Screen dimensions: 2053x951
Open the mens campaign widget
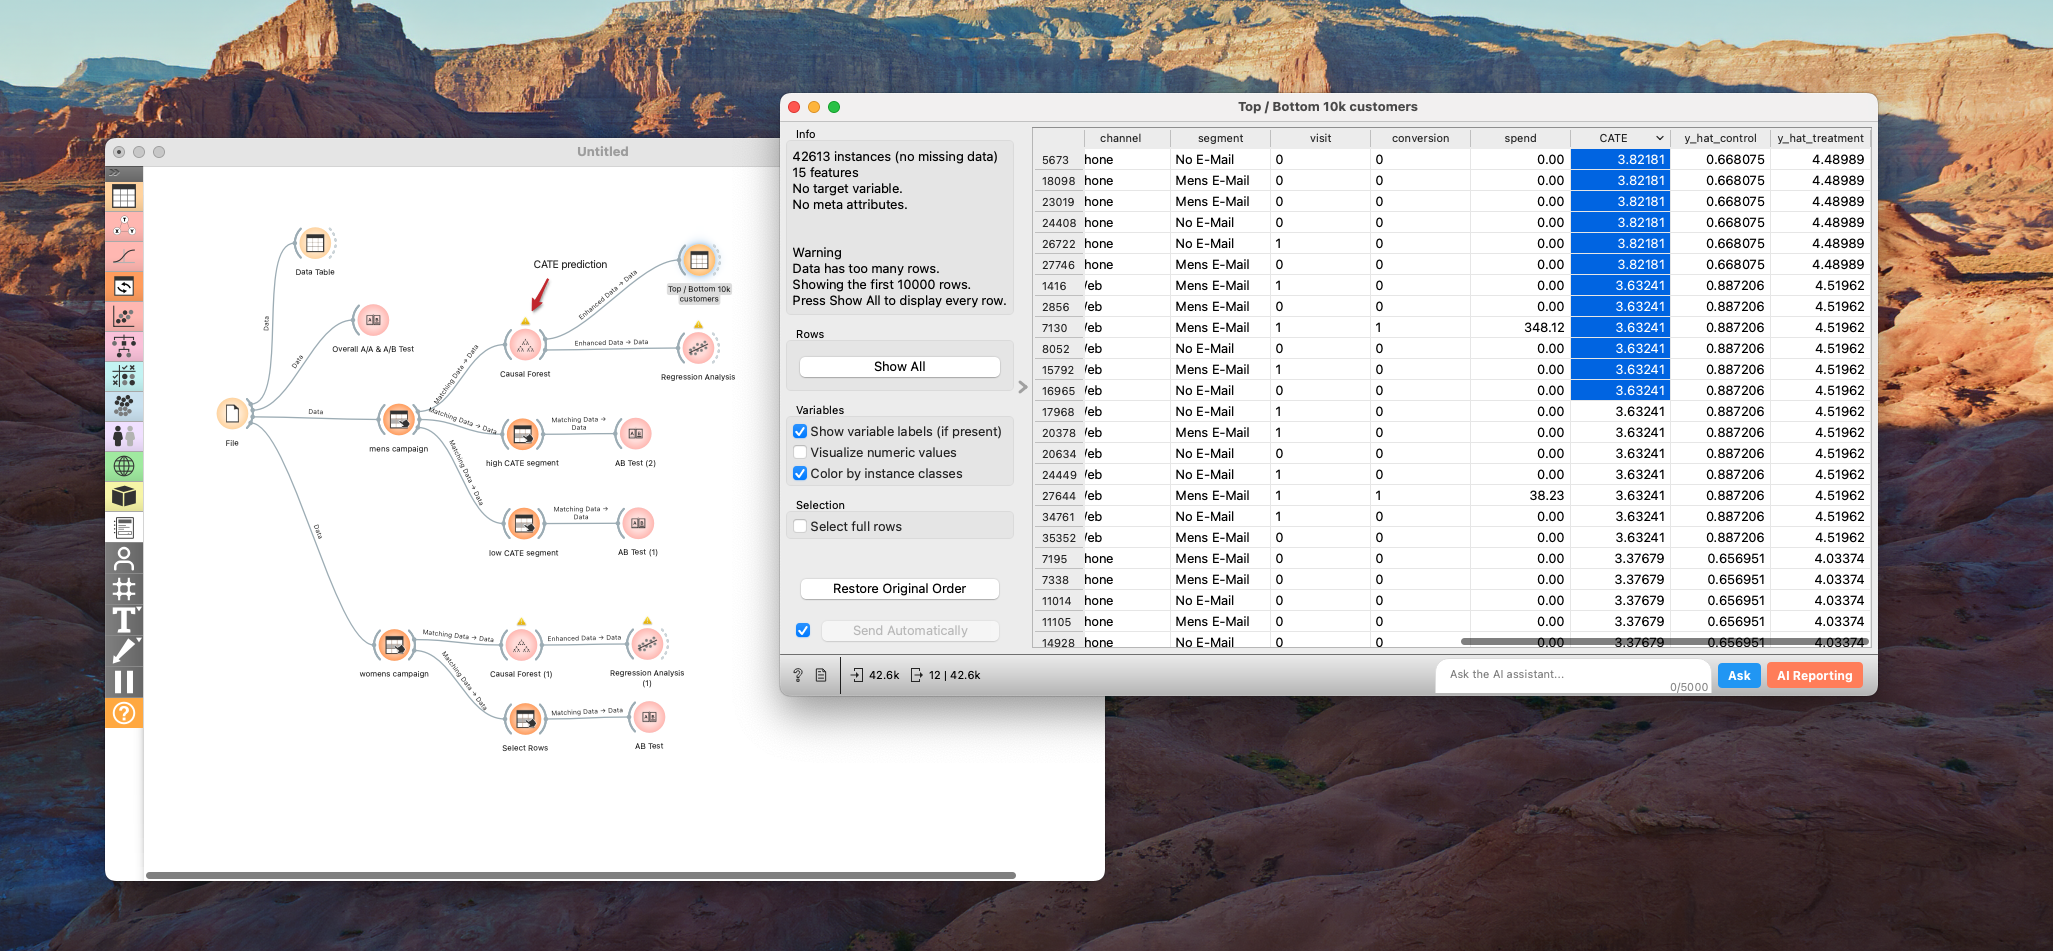398,420
